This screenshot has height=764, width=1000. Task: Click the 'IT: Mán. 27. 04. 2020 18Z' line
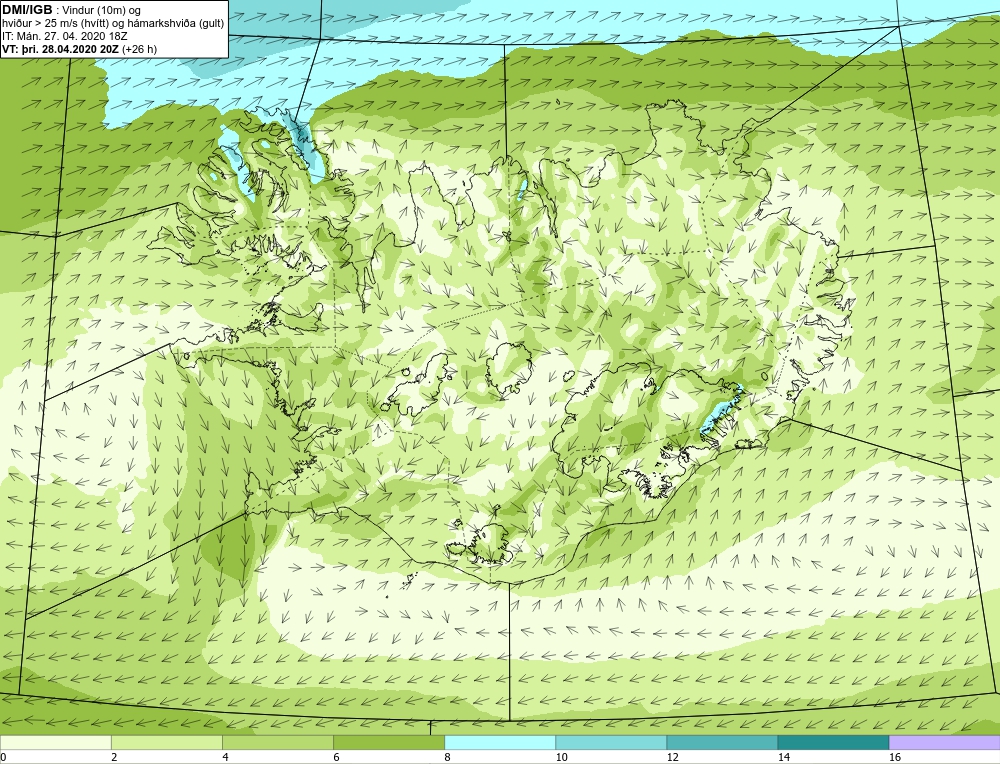[64, 36]
